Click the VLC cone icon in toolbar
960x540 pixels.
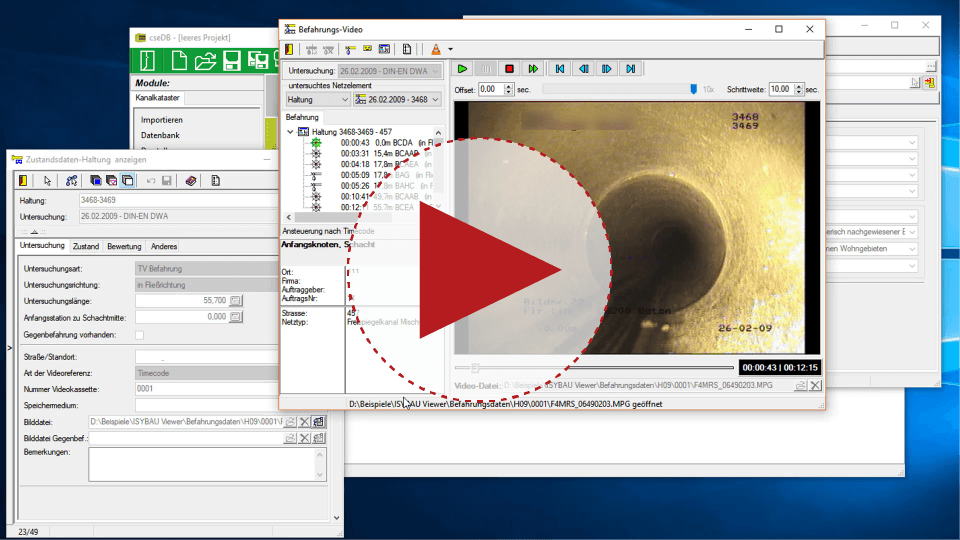pyautogui.click(x=435, y=49)
